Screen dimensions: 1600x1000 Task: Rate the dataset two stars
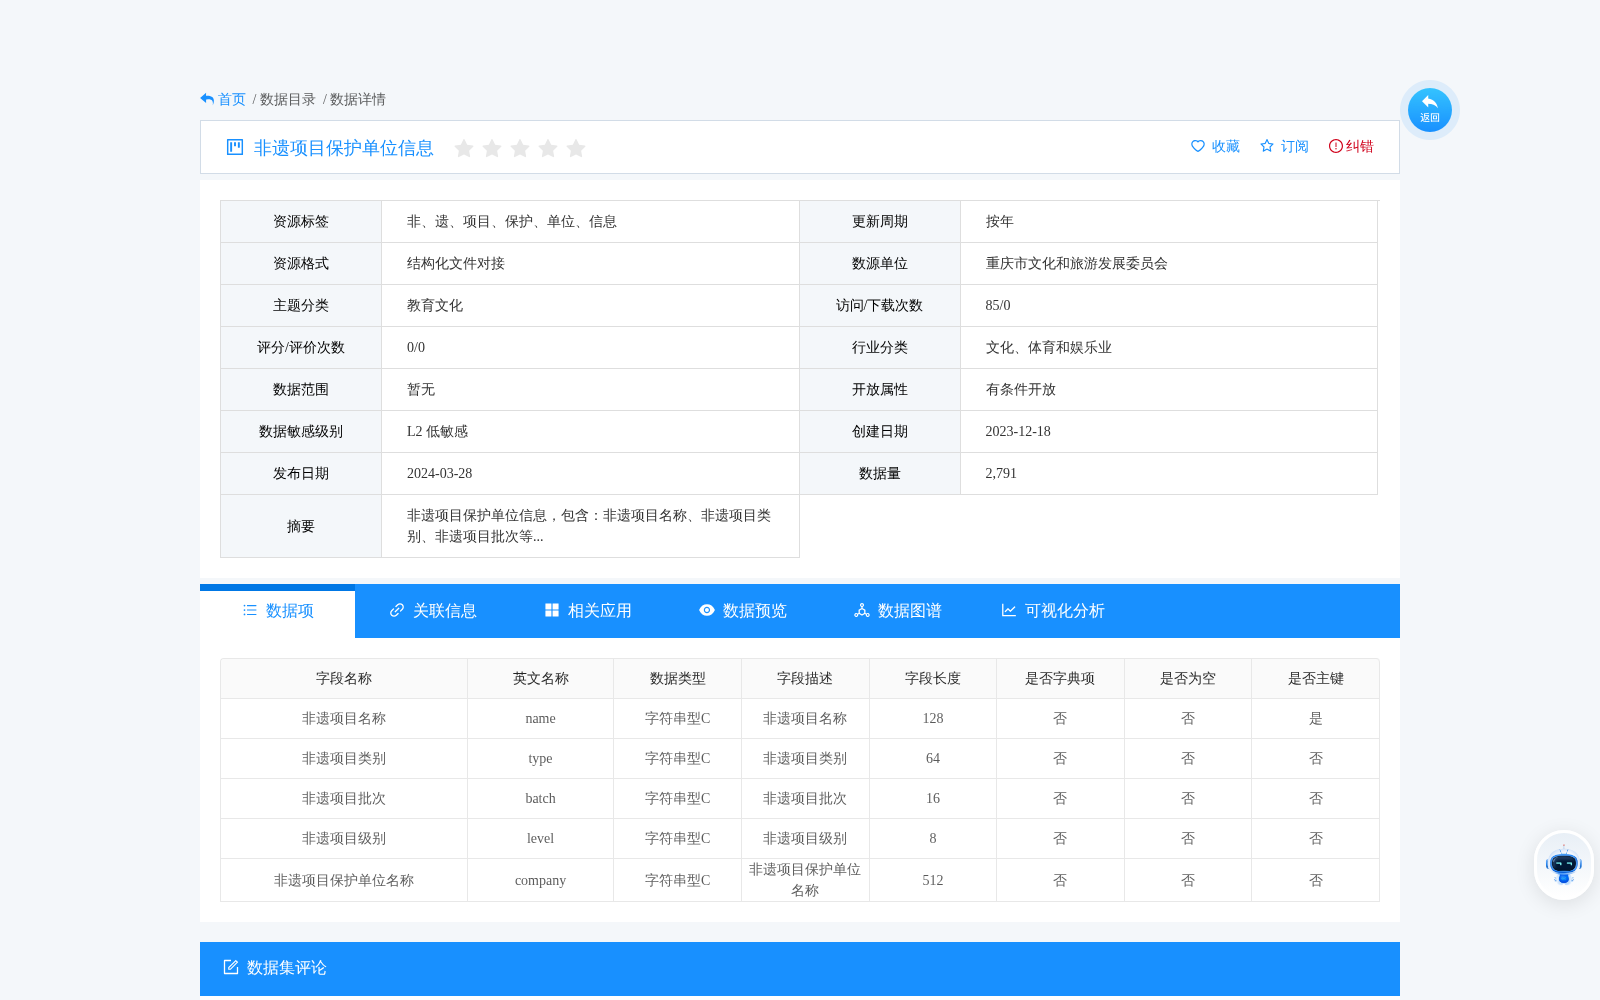492,148
